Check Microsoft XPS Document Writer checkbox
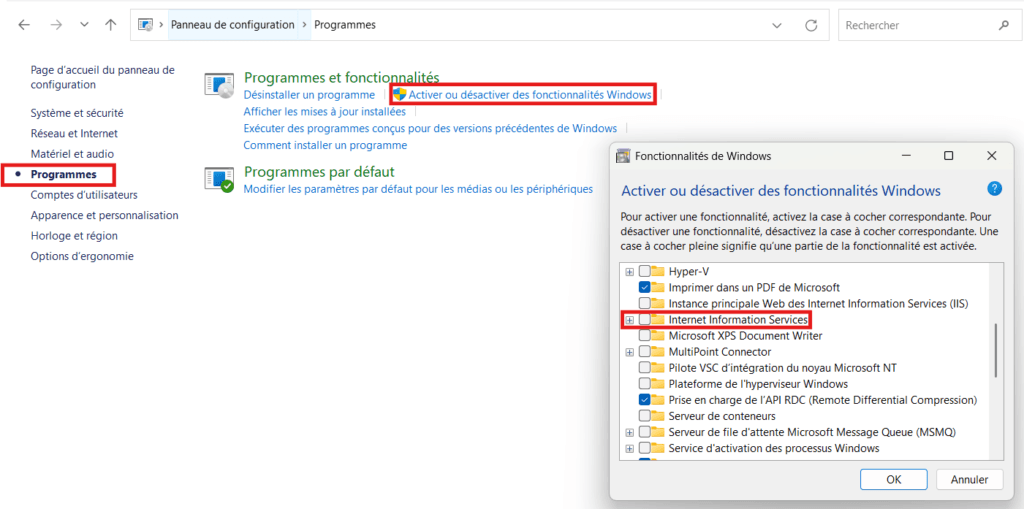 pyautogui.click(x=645, y=336)
